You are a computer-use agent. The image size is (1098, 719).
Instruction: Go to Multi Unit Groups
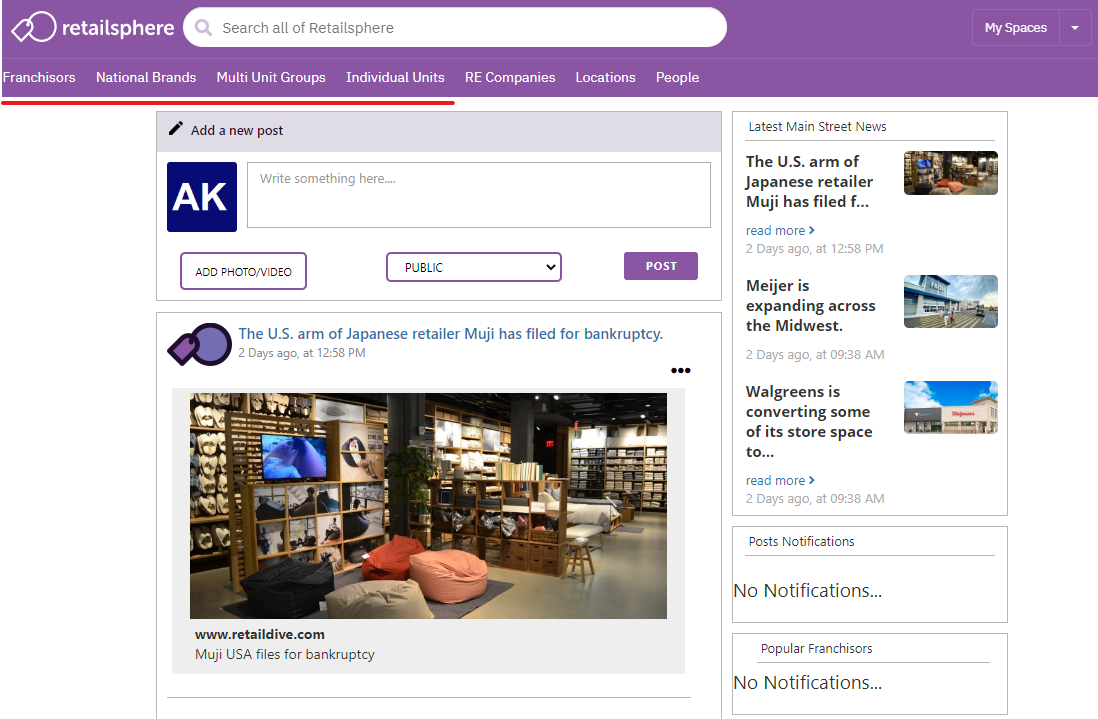(271, 77)
